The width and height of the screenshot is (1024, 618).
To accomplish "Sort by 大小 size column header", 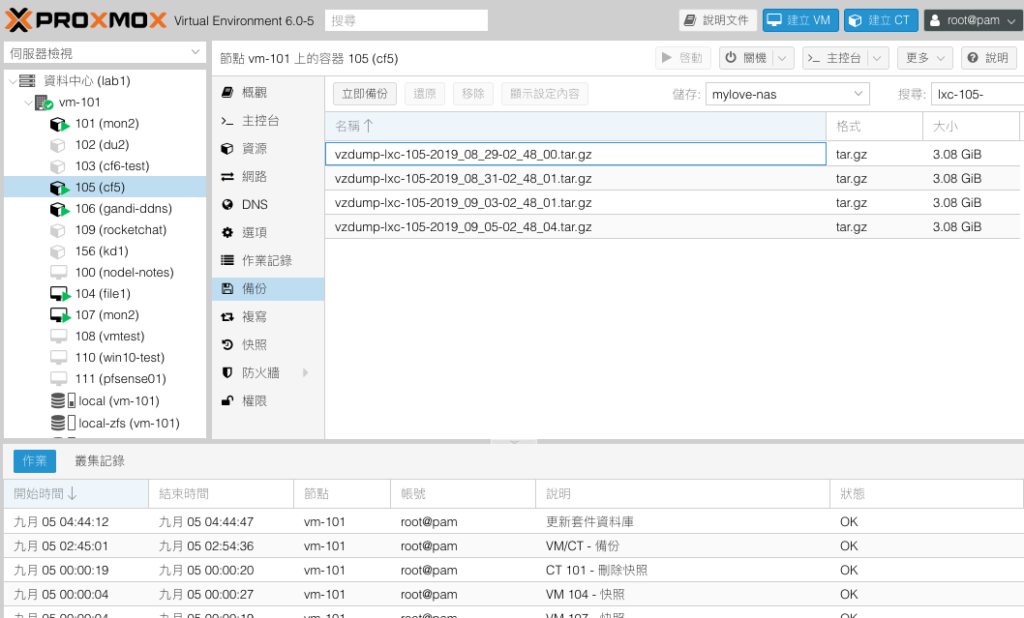I will tap(971, 126).
